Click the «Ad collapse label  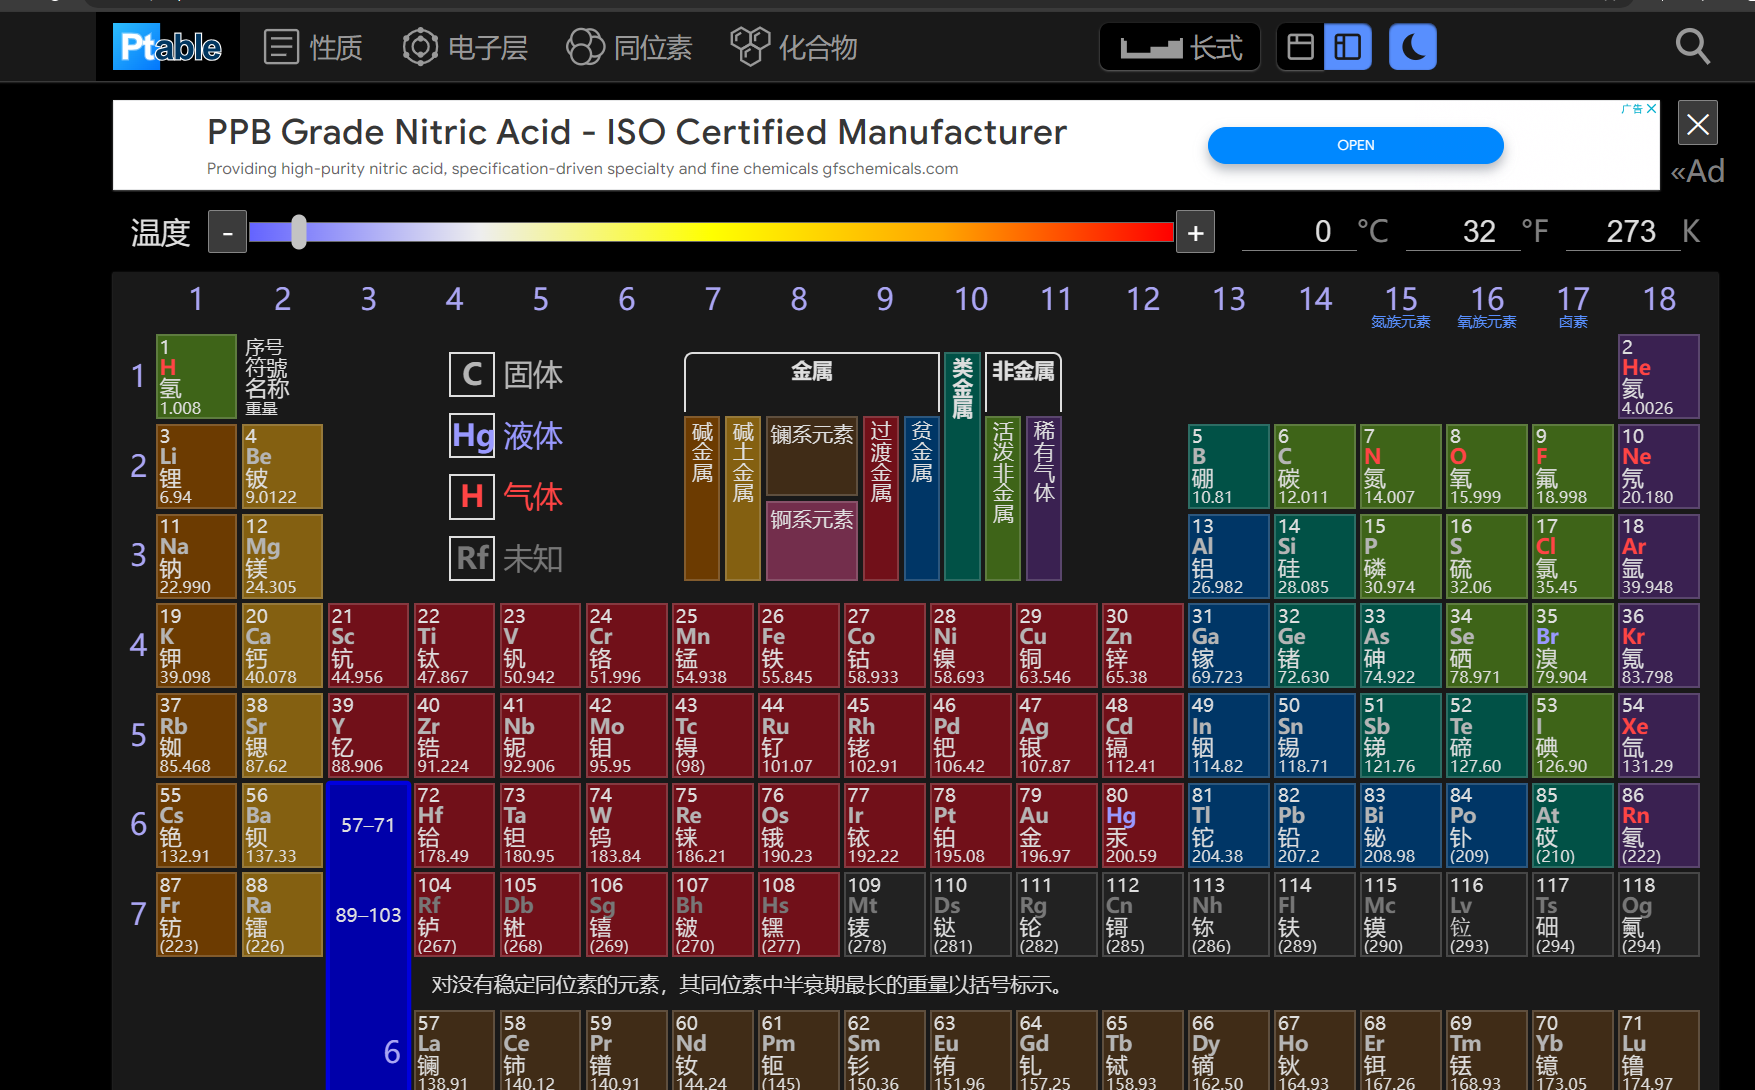1698,171
